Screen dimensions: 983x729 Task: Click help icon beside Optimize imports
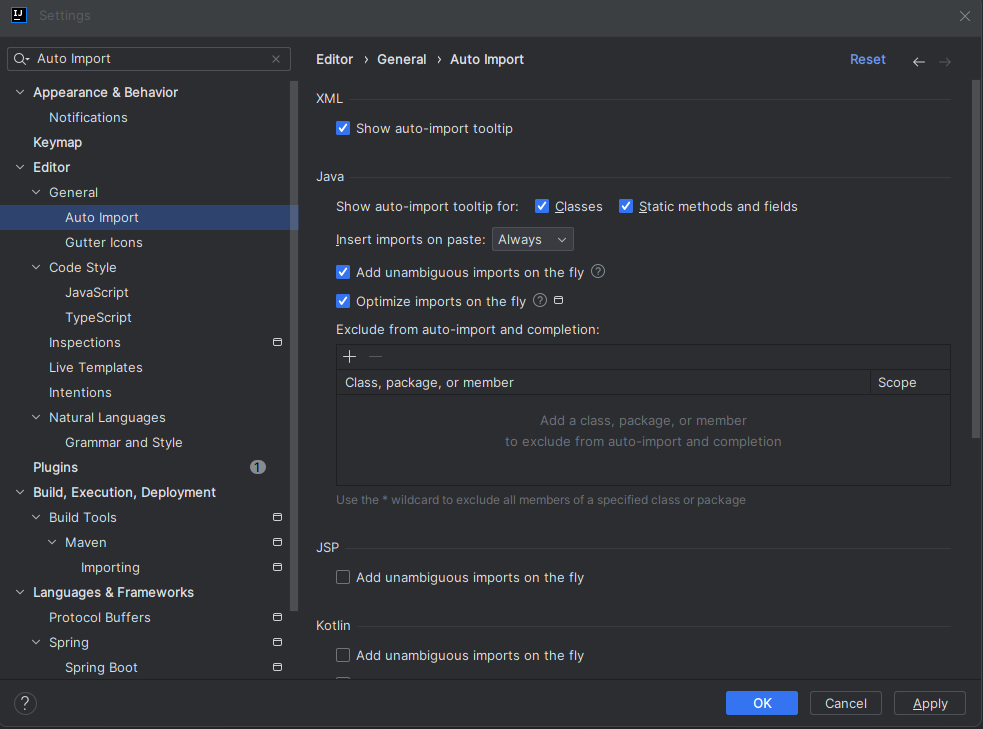(x=540, y=300)
